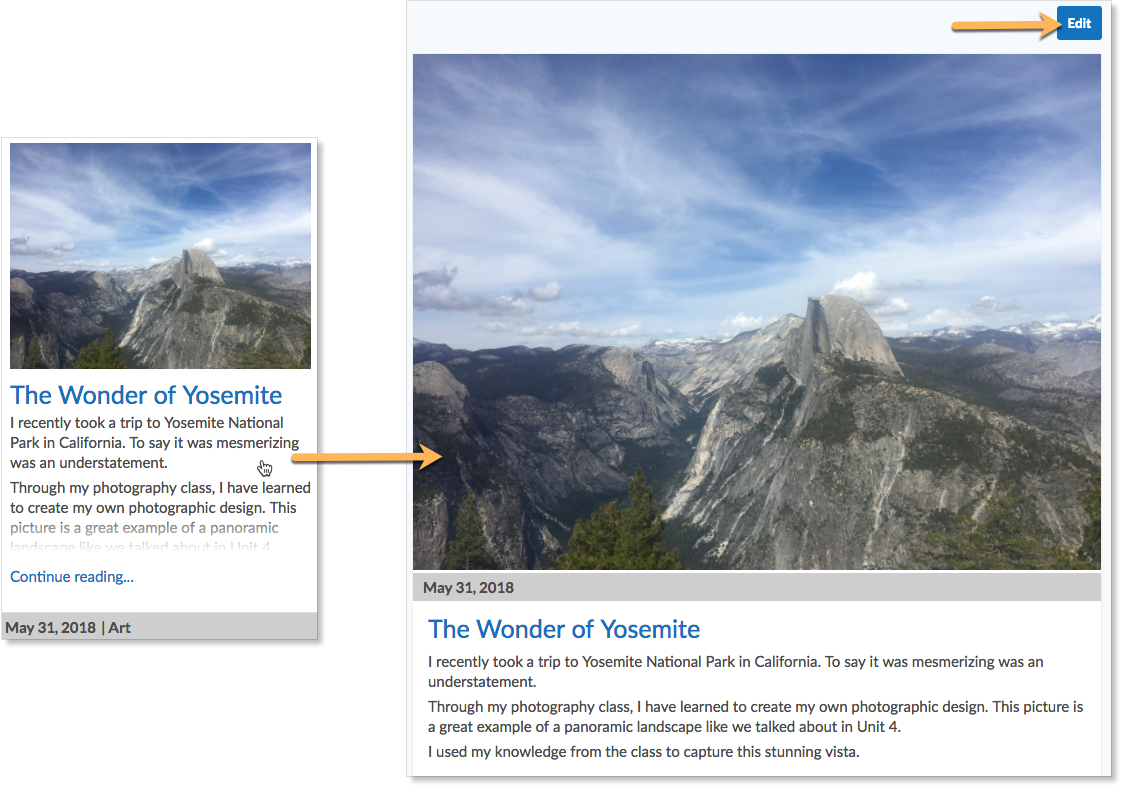Open the Continue reading link

(x=72, y=577)
